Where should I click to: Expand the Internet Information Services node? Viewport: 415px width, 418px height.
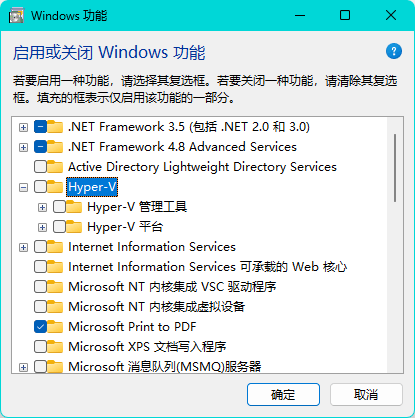point(23,247)
